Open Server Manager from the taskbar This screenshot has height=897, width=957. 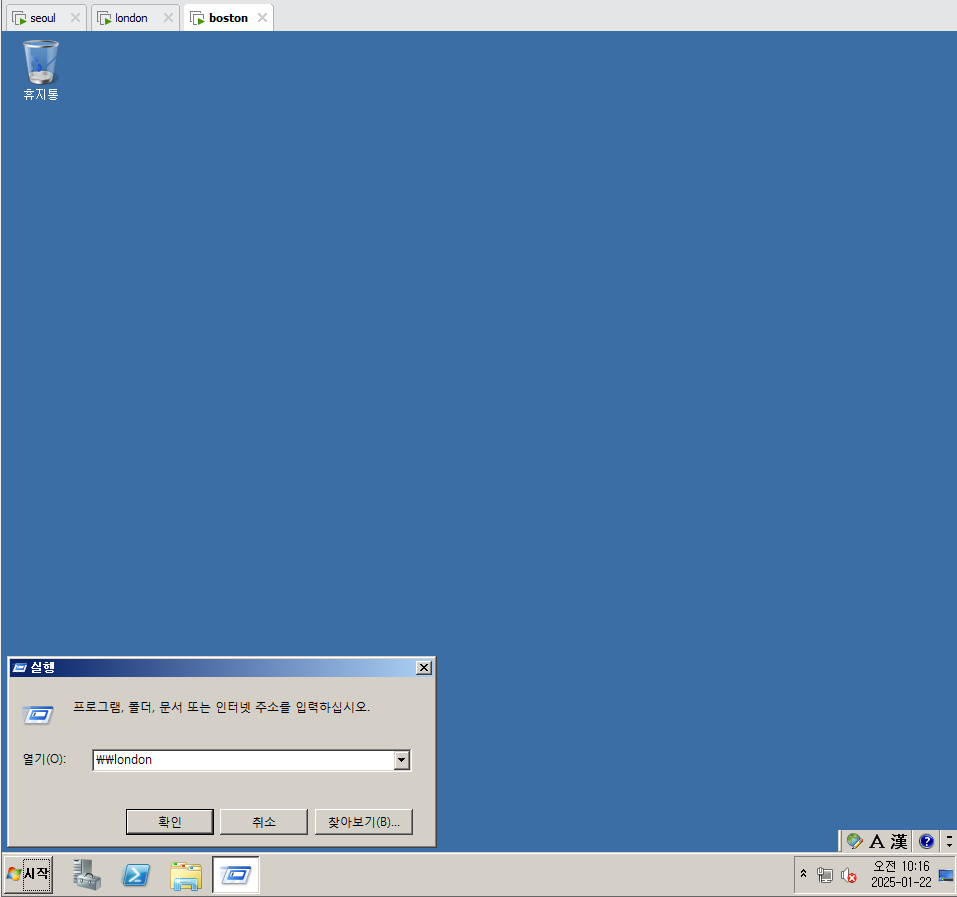click(87, 874)
